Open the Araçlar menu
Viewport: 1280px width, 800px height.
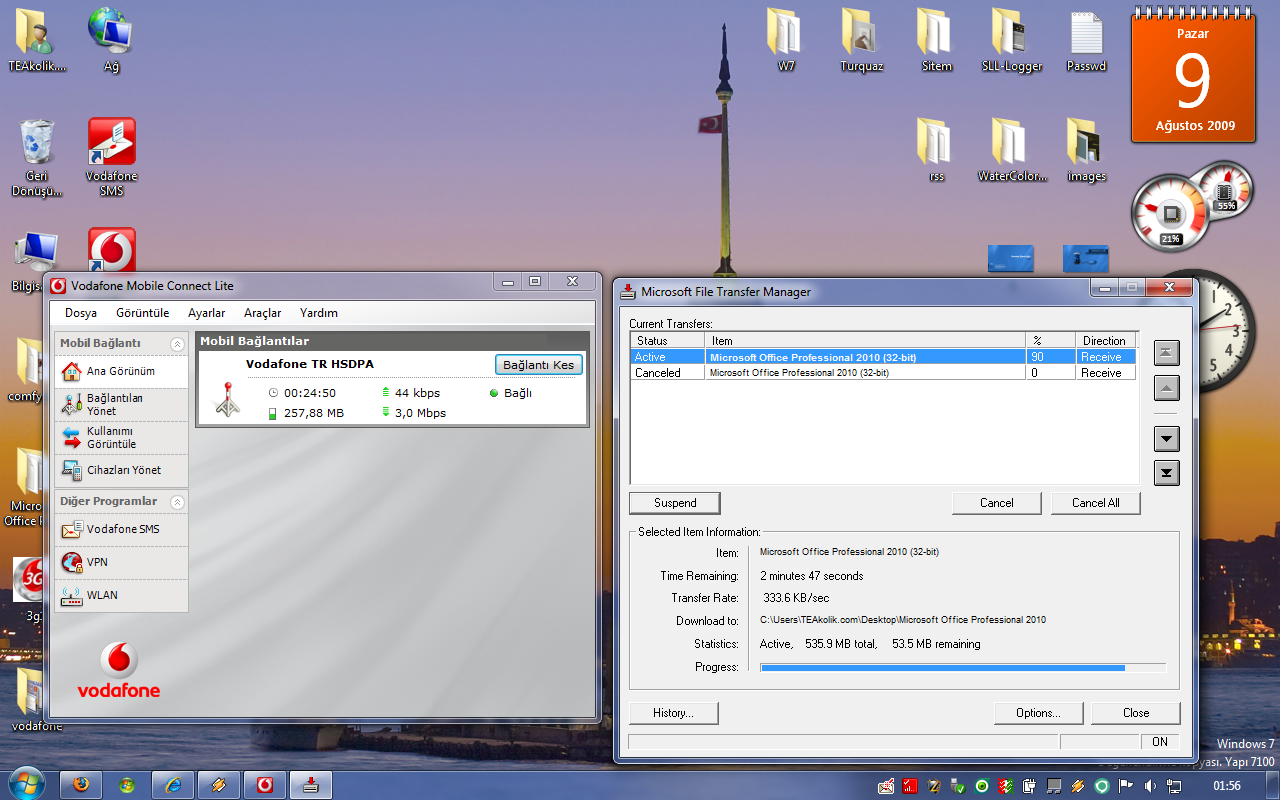click(263, 313)
